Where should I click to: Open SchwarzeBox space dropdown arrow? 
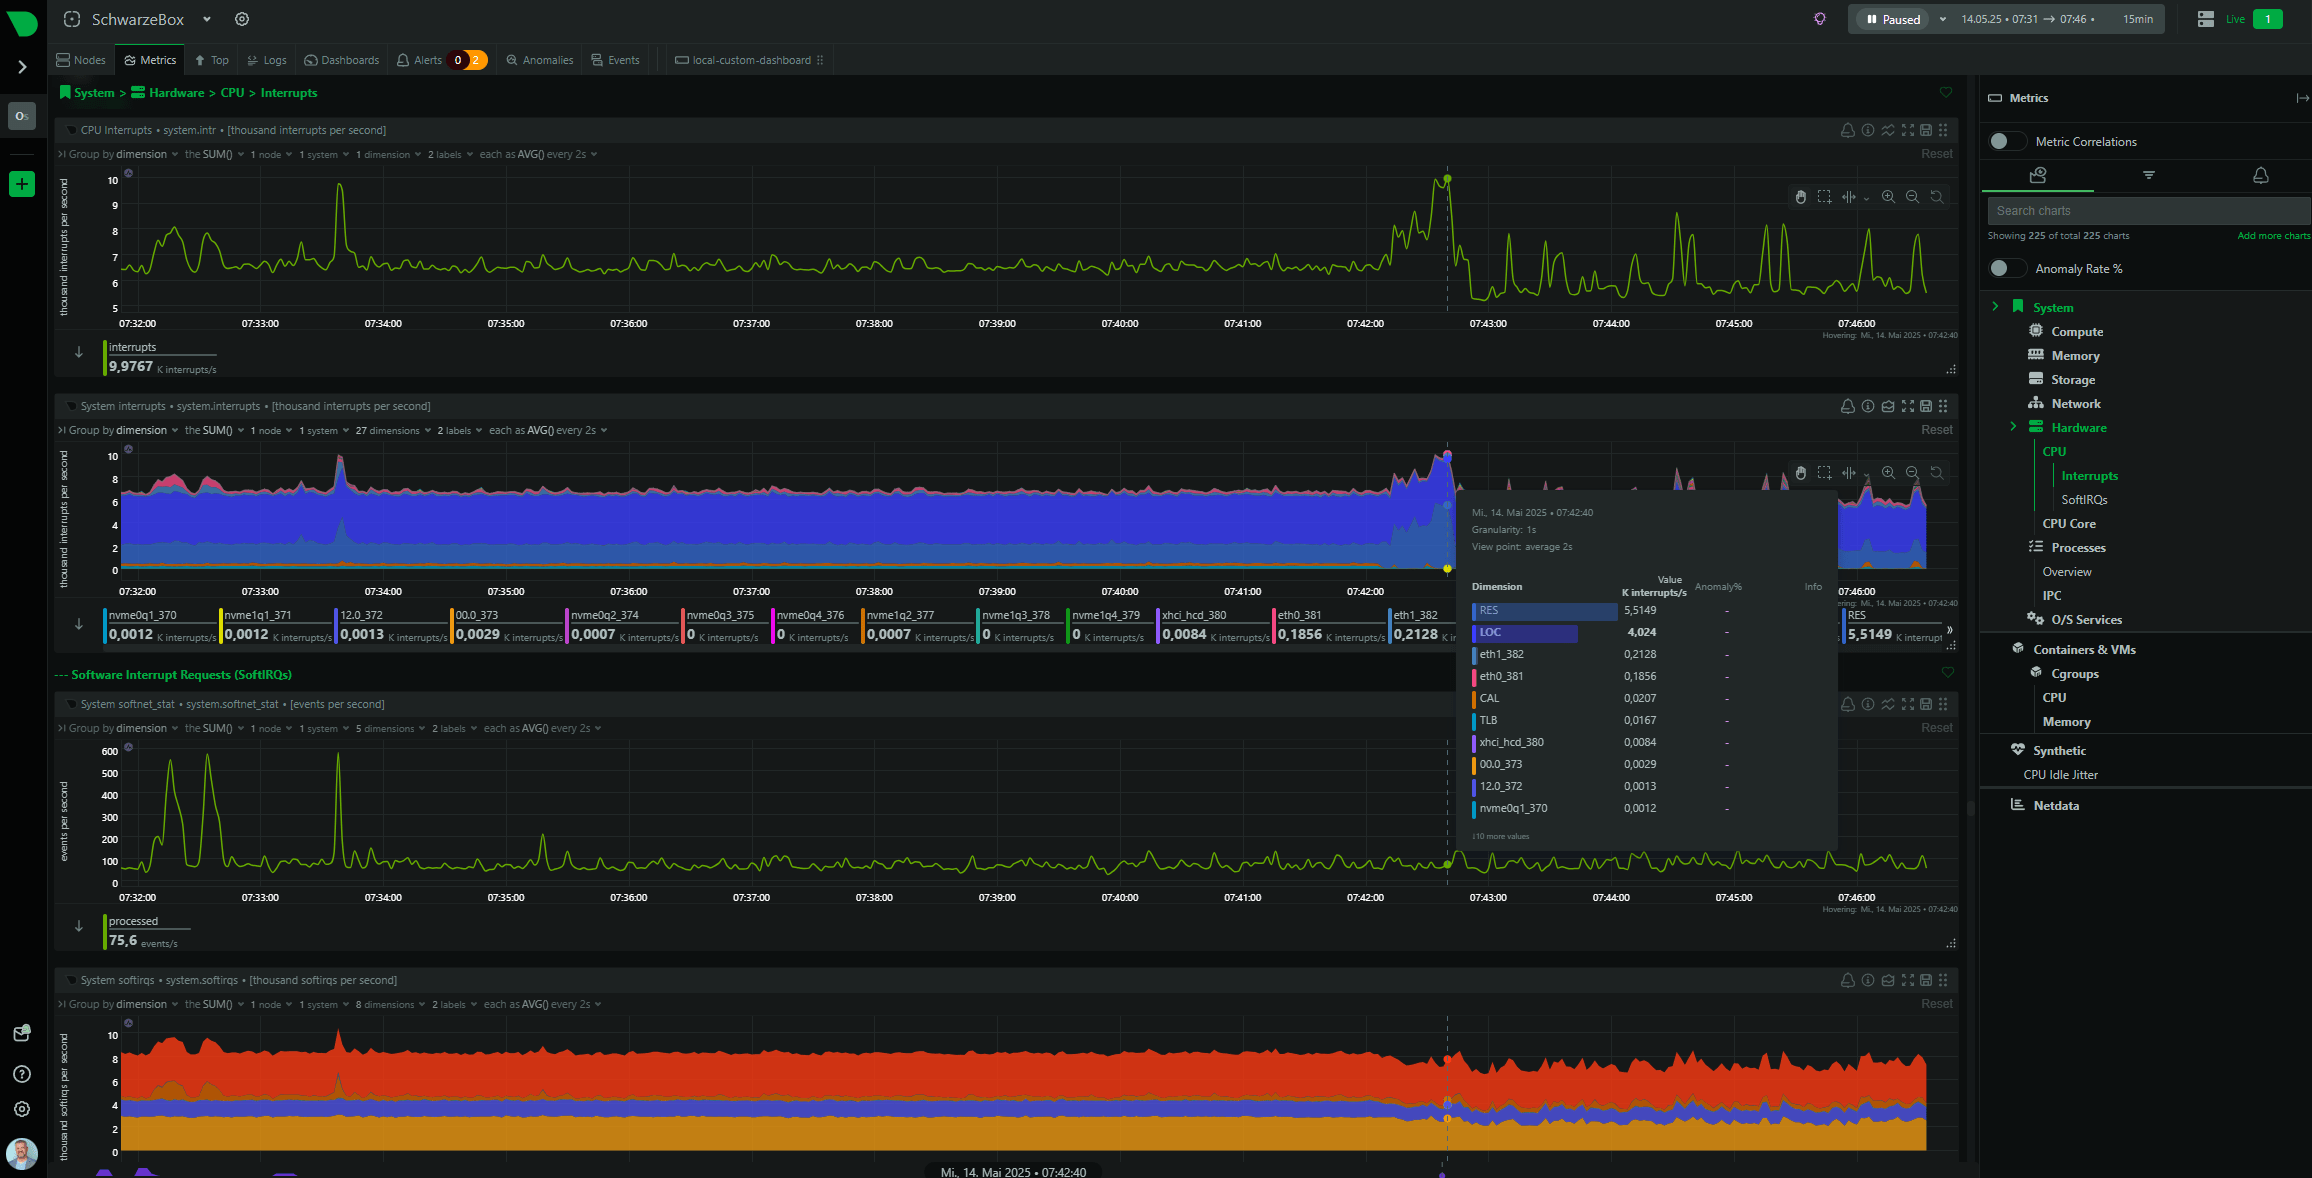point(207,19)
